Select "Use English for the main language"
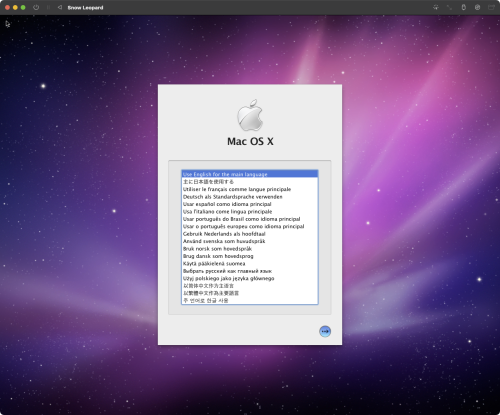Viewport: 500px width, 415px height. (x=250, y=174)
